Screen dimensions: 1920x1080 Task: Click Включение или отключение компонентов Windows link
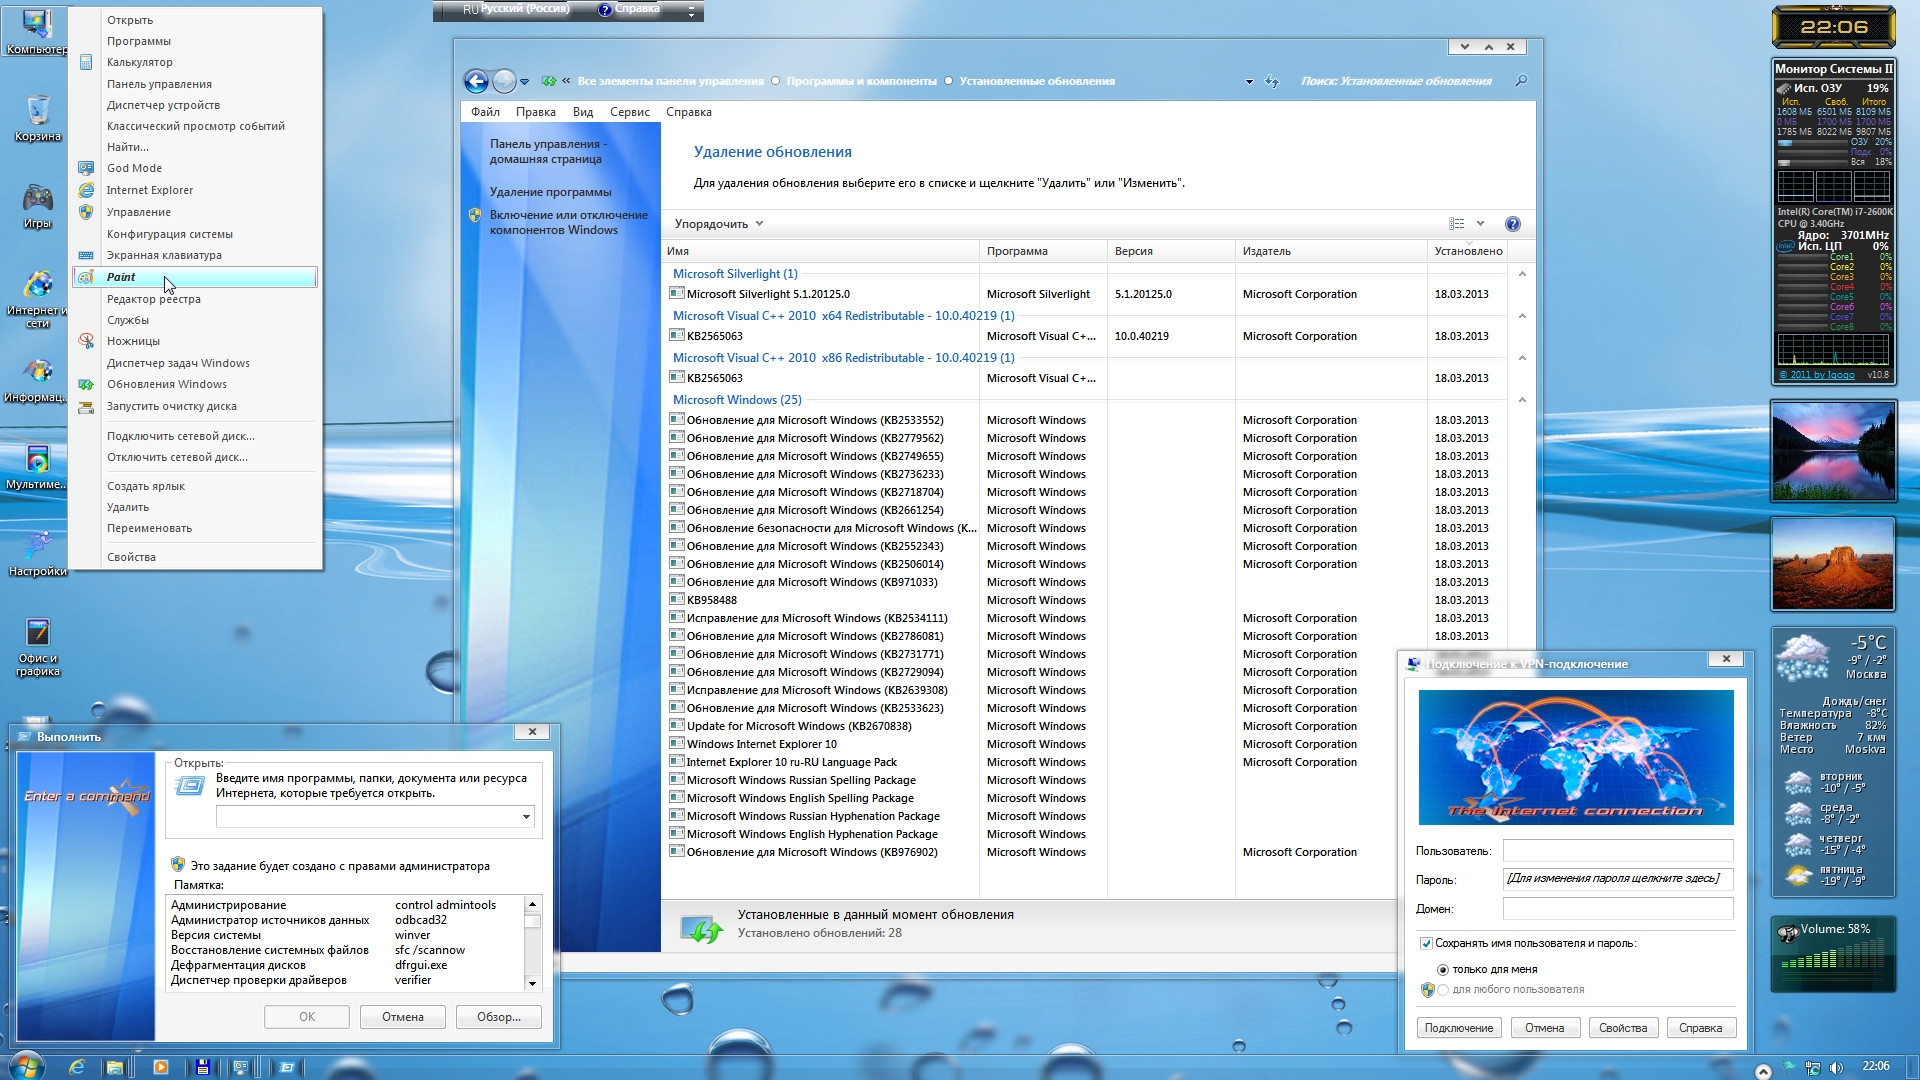point(568,222)
